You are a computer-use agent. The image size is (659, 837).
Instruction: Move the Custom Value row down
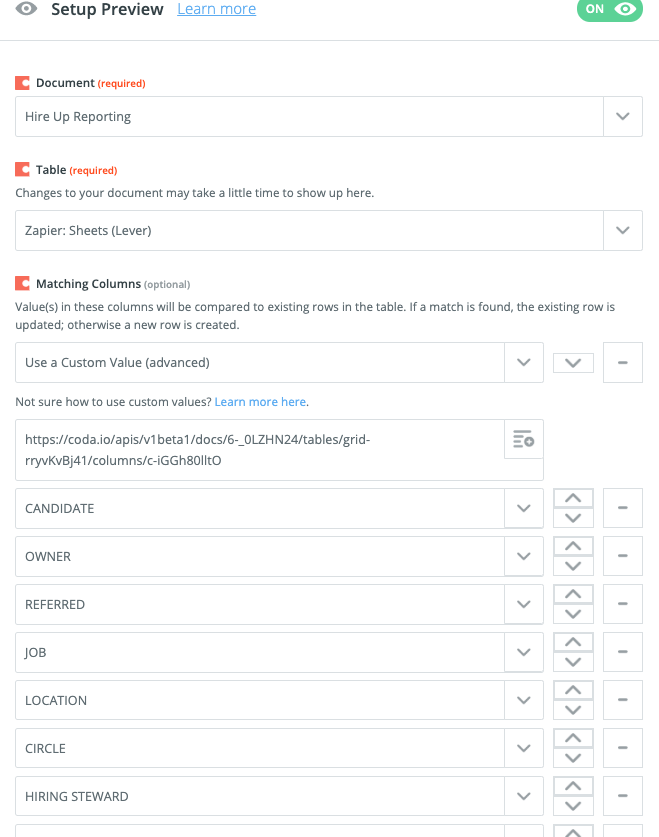pyautogui.click(x=573, y=363)
